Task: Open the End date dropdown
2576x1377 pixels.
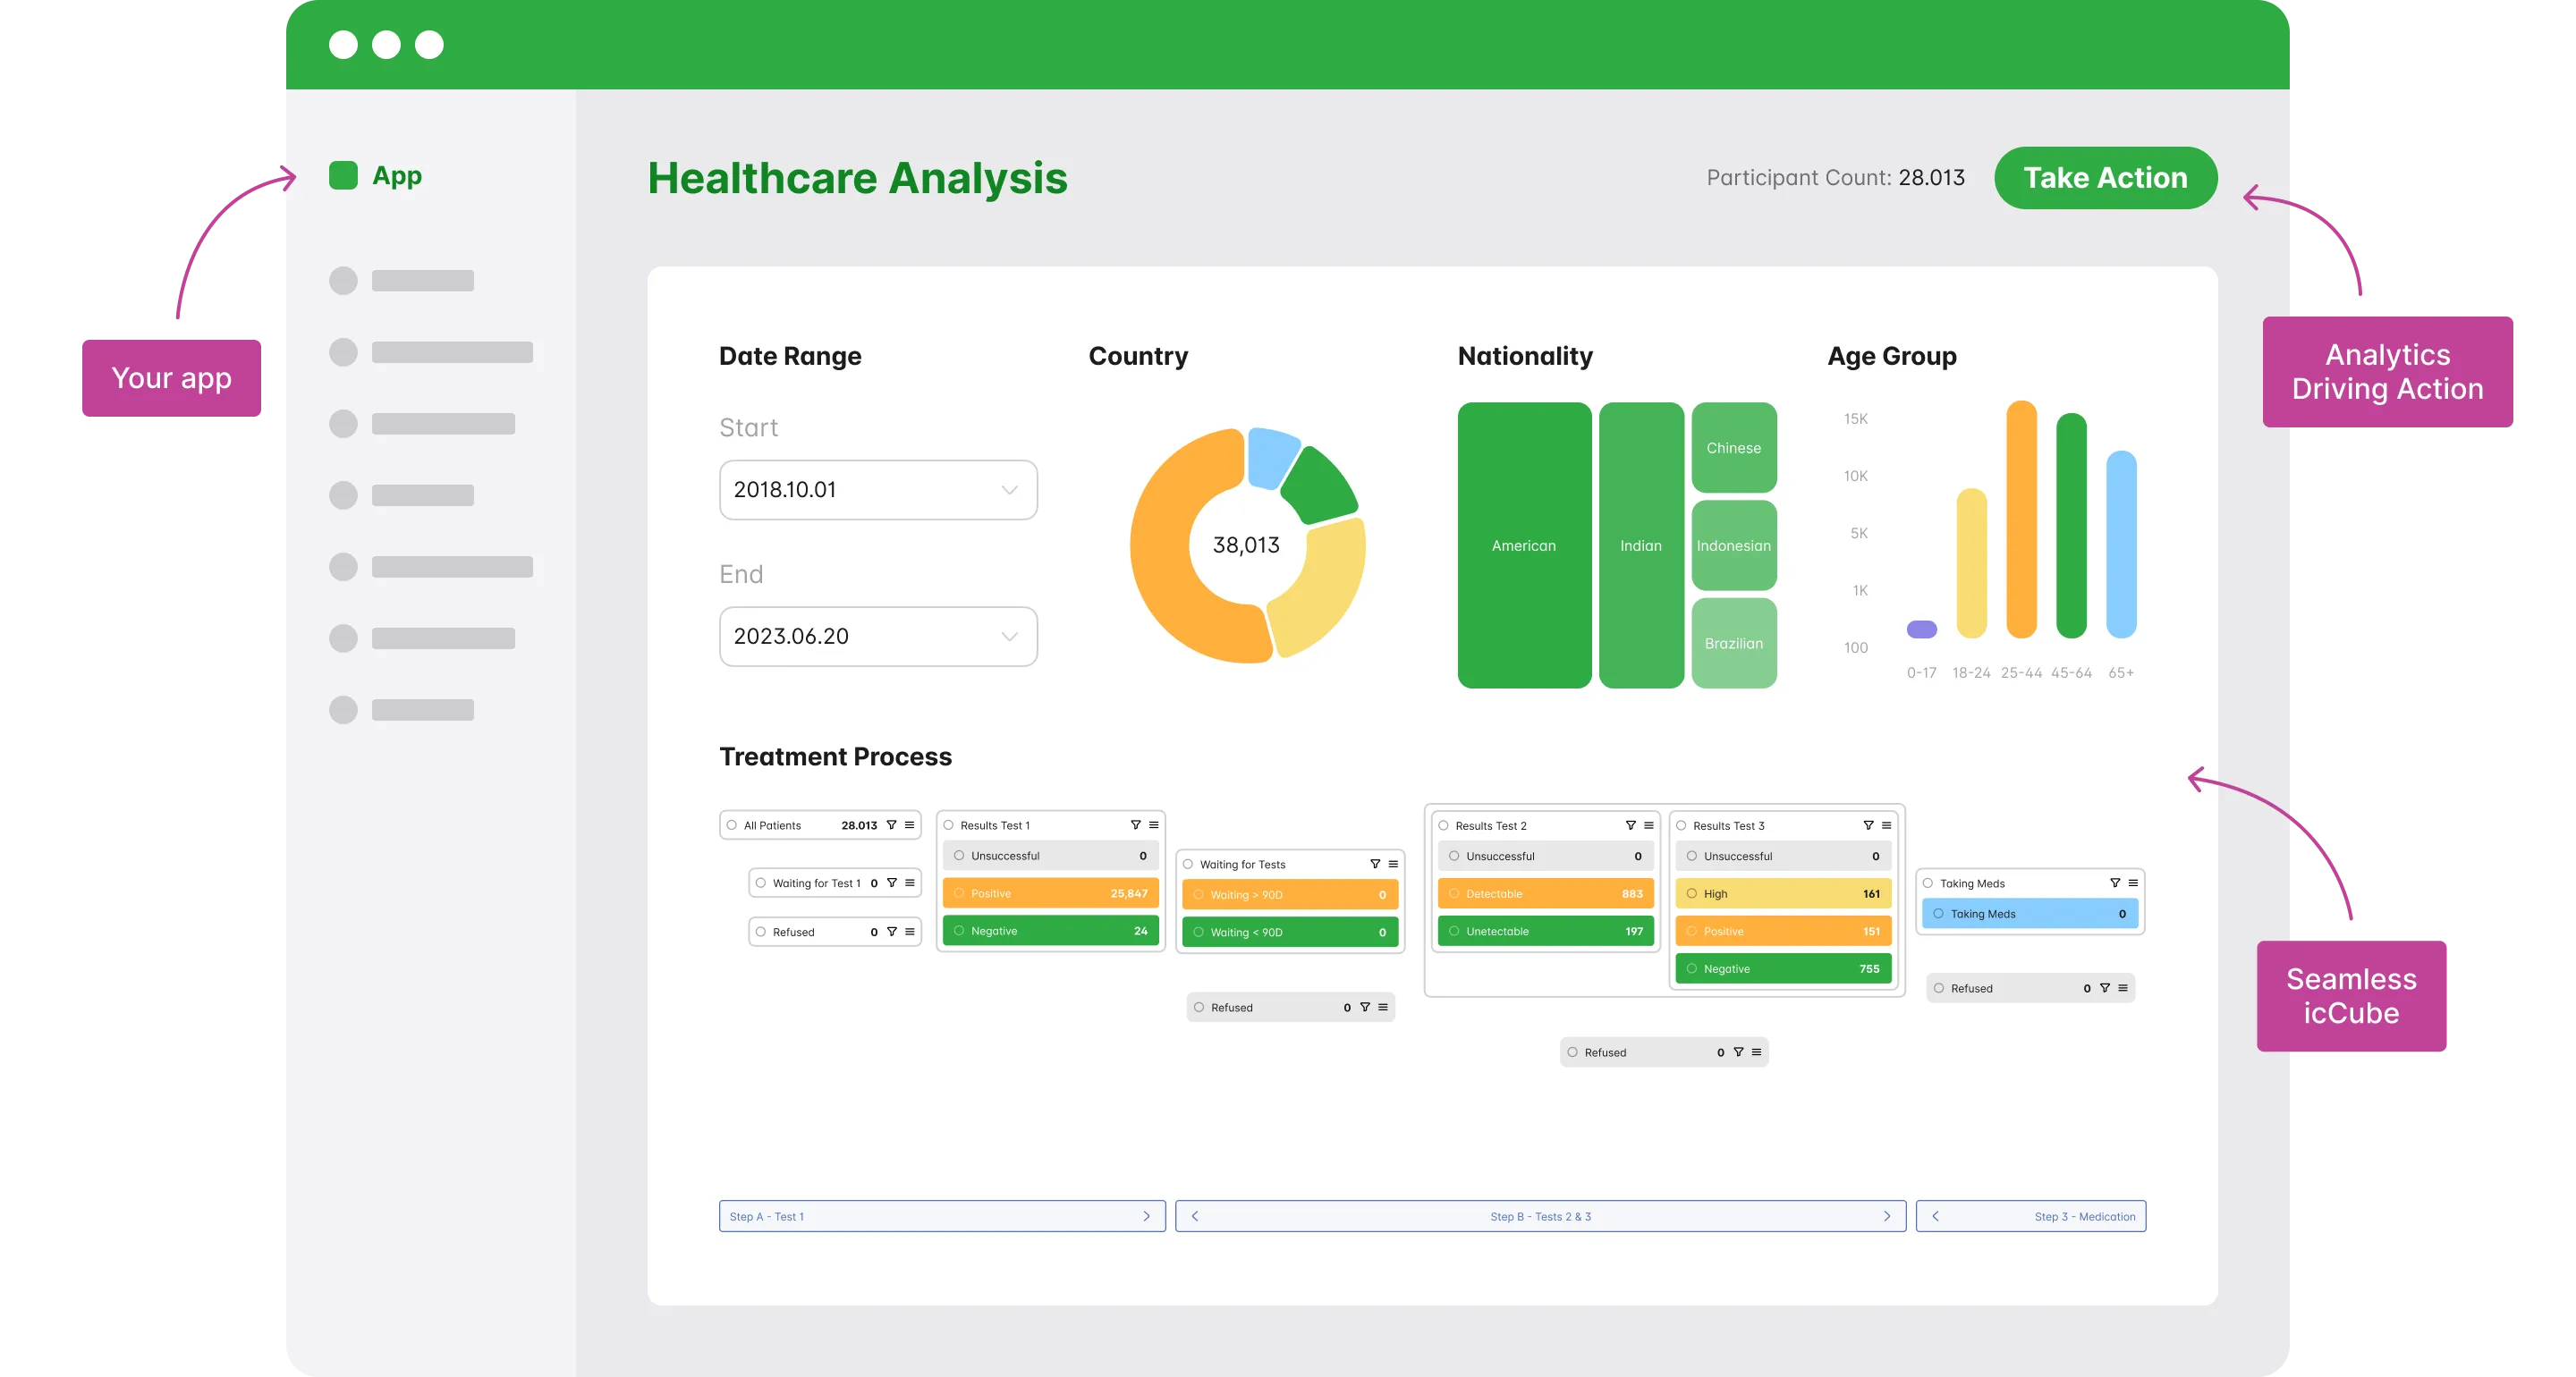Action: [x=878, y=636]
